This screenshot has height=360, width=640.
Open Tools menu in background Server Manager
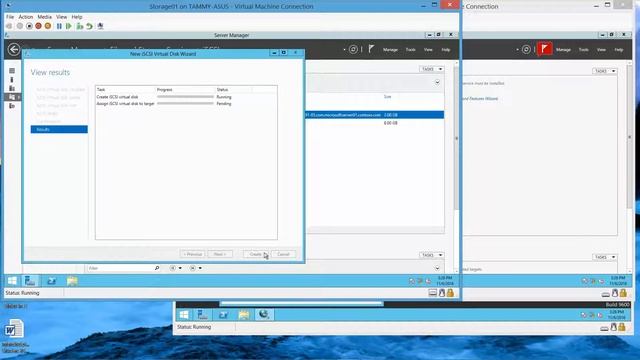(x=584, y=49)
